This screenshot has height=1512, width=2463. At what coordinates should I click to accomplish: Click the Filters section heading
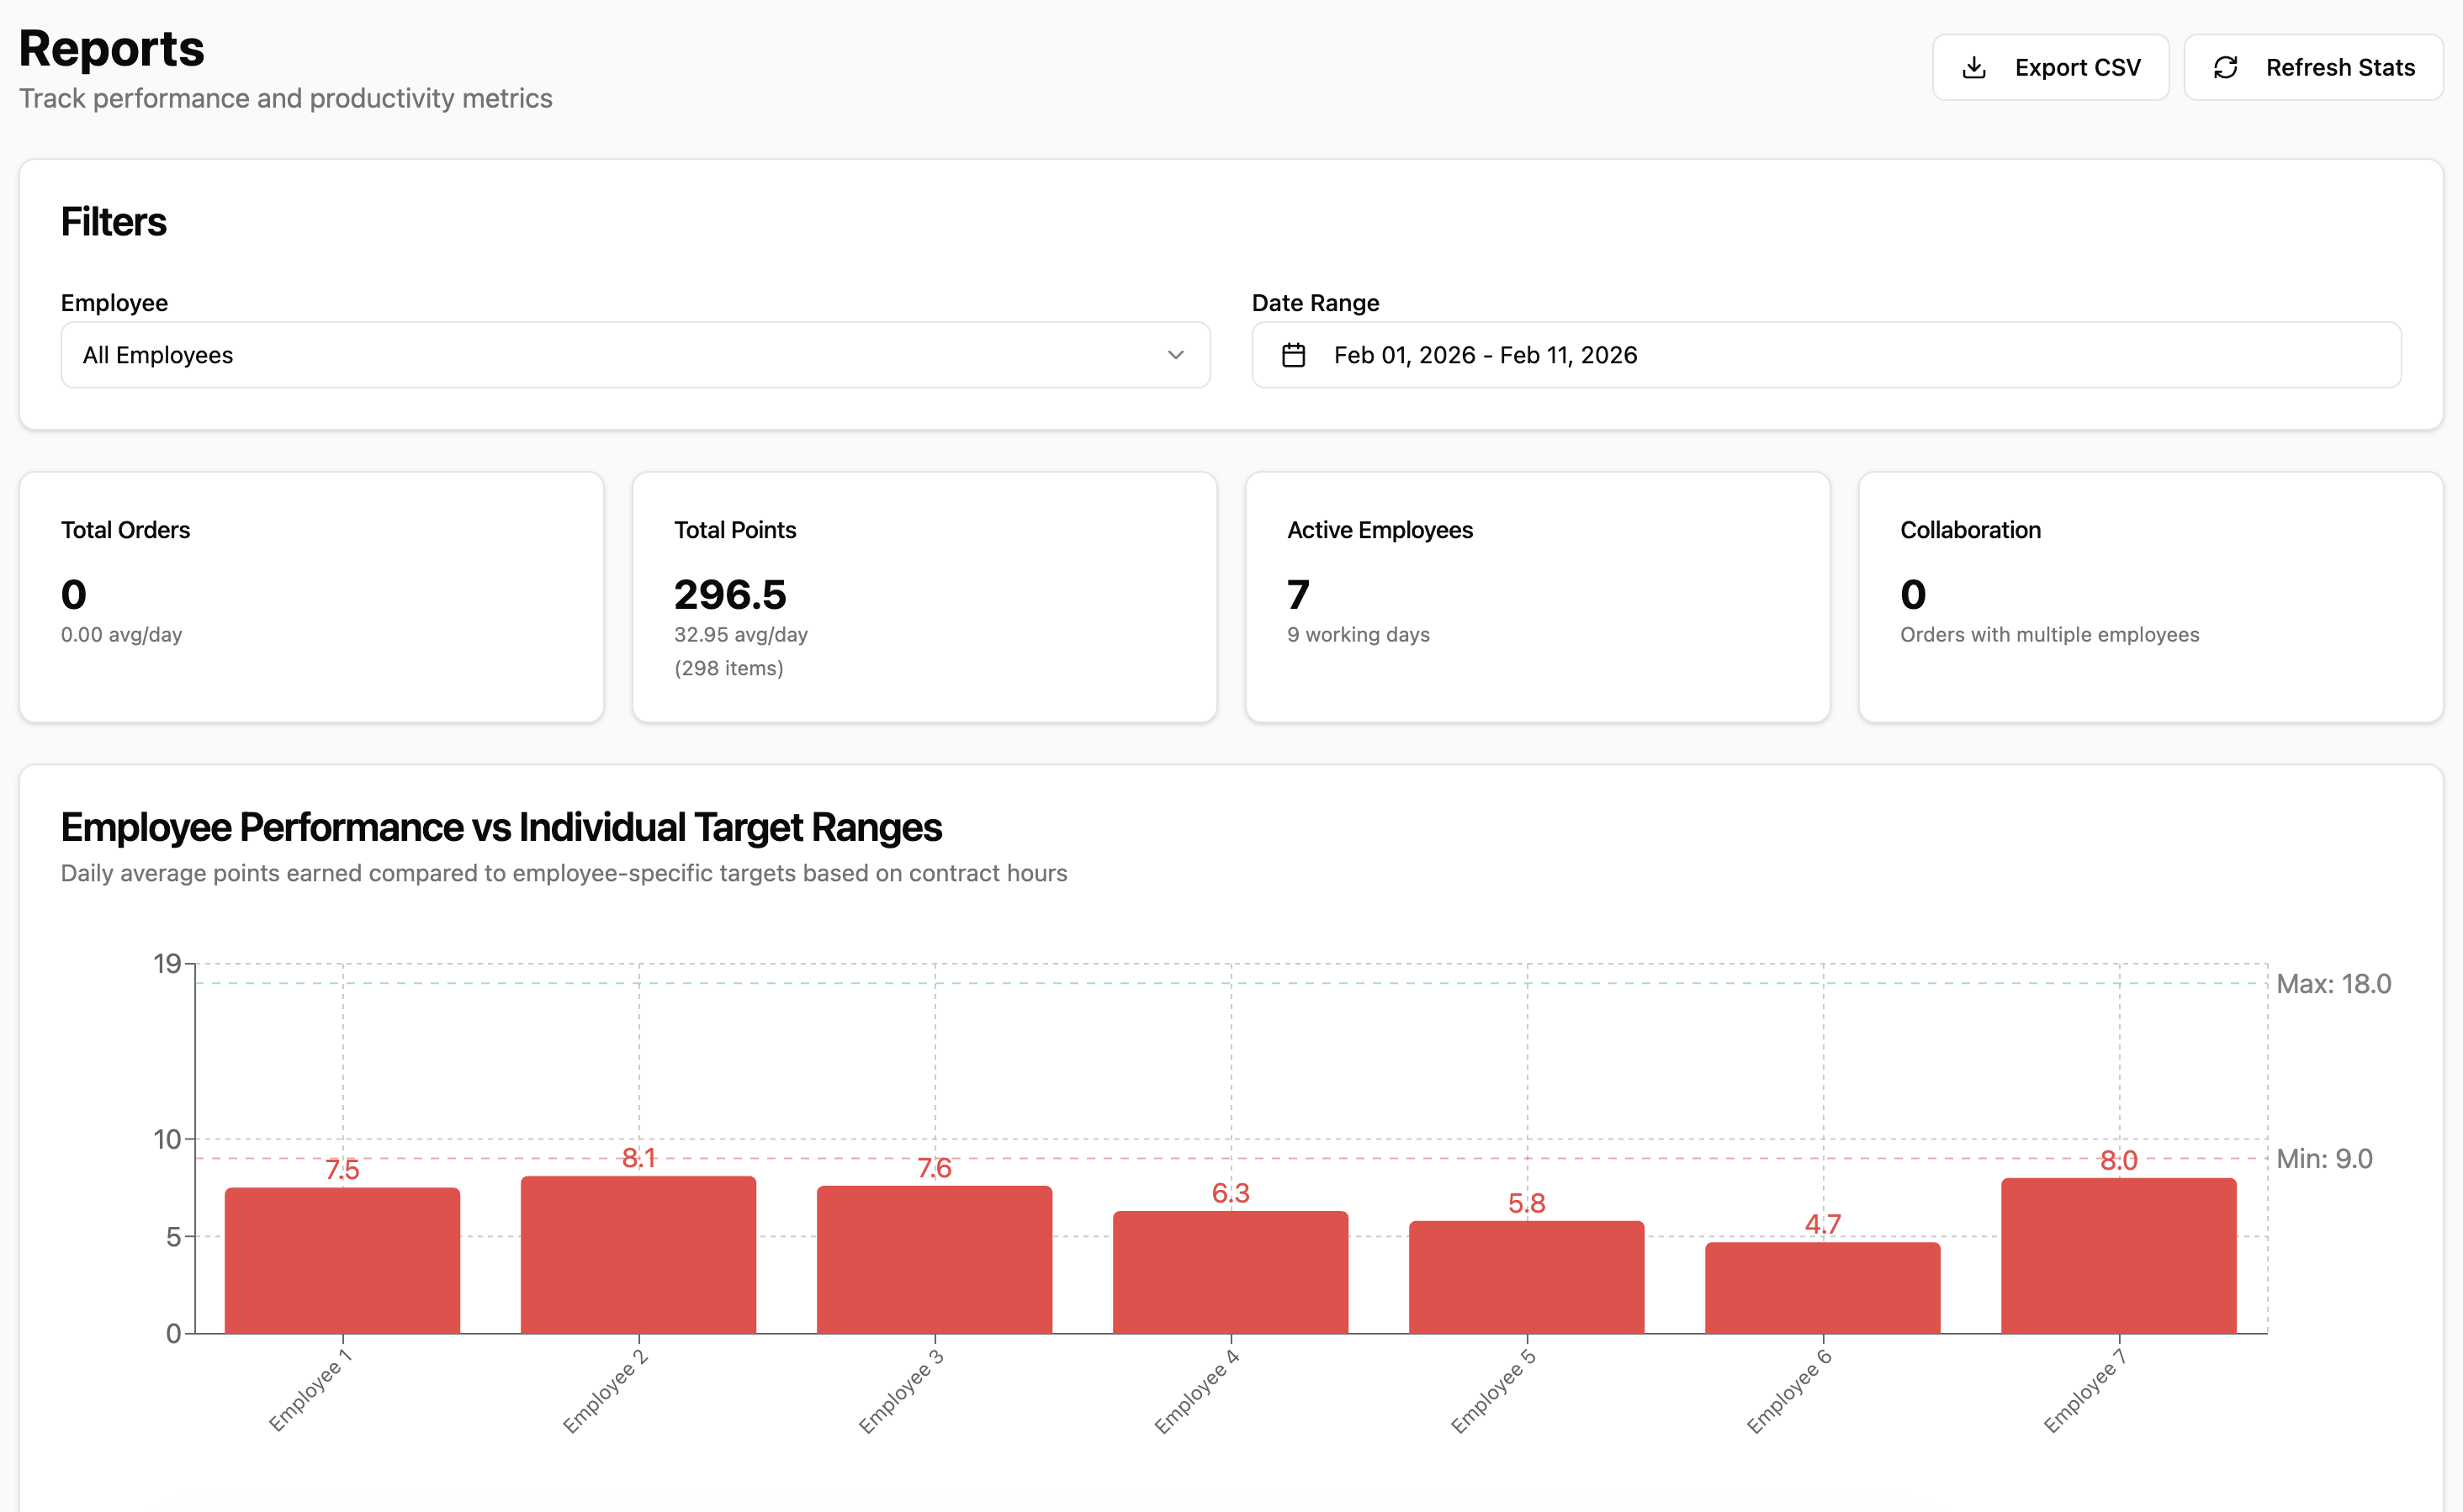pyautogui.click(x=114, y=221)
